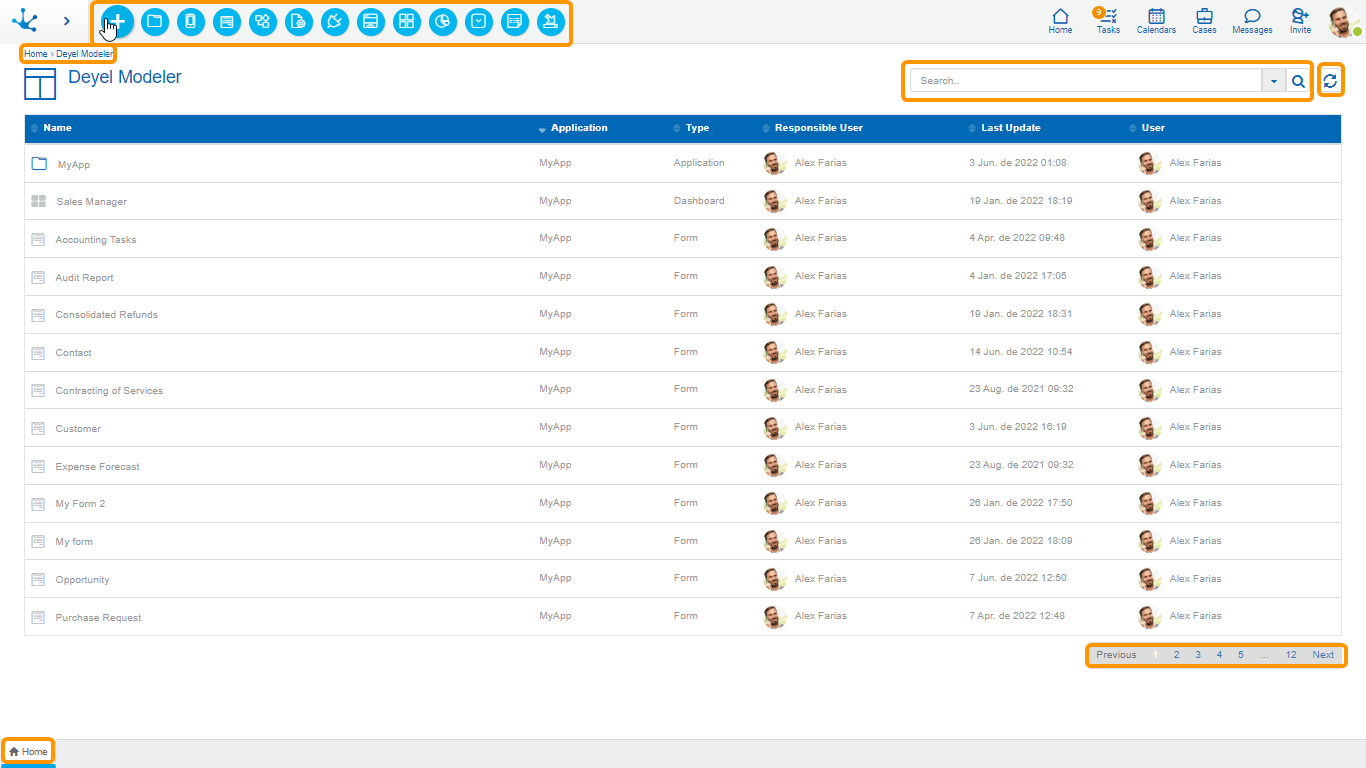Click the new form icon in toolbar
This screenshot has width=1366, height=768.
point(227,21)
